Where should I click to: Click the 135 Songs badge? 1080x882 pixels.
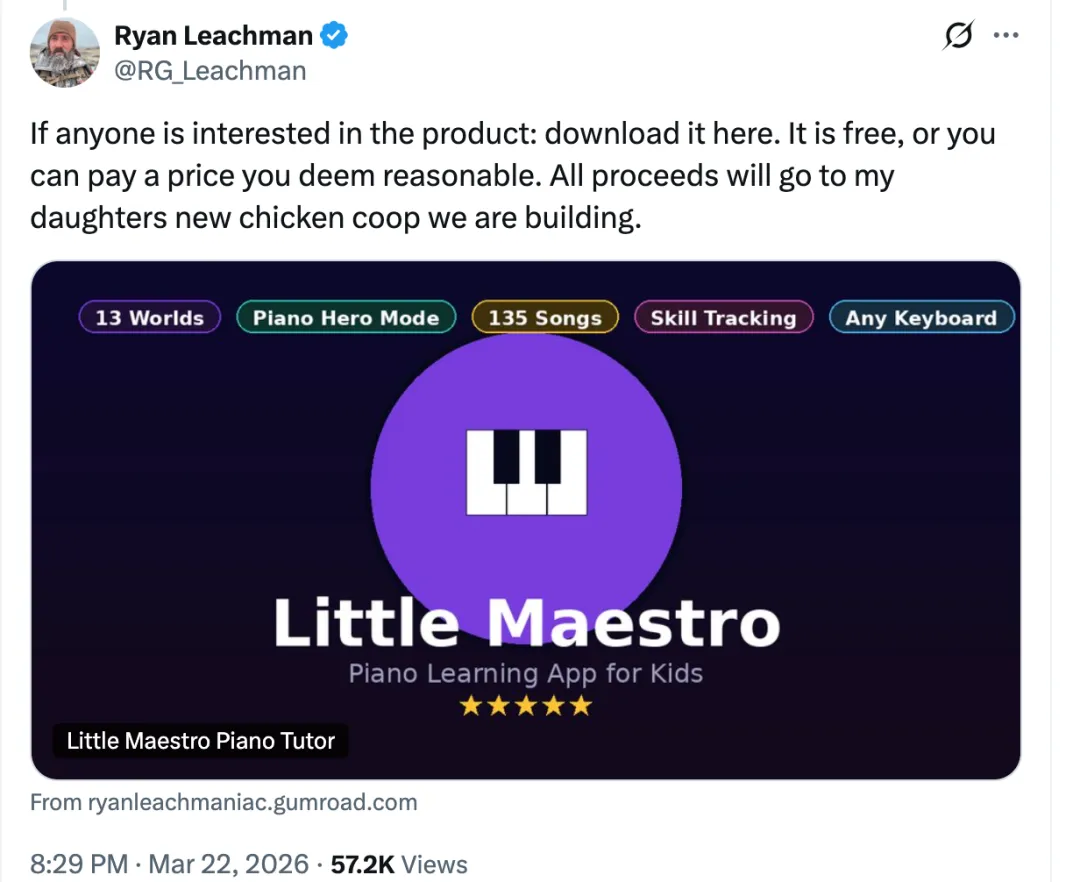[x=545, y=318]
